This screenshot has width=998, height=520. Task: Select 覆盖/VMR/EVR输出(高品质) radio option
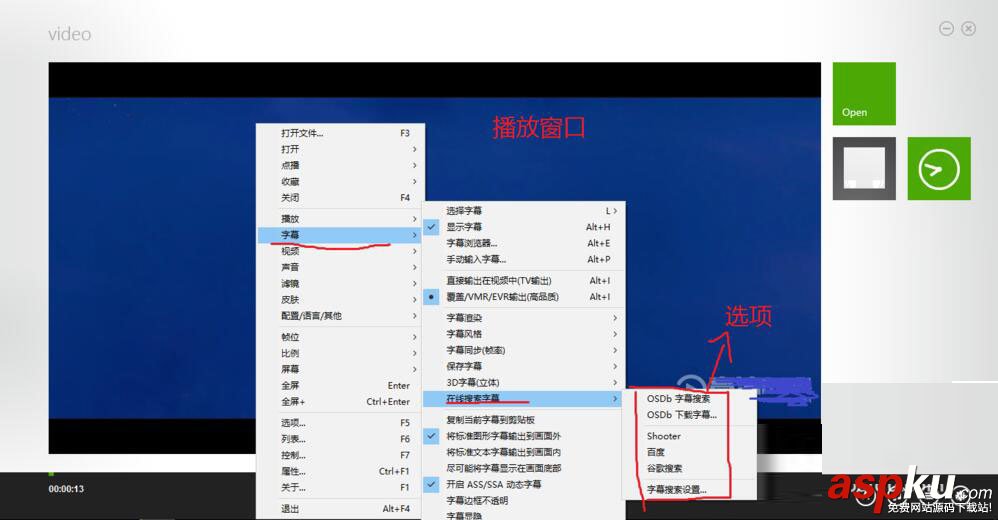coord(525,297)
